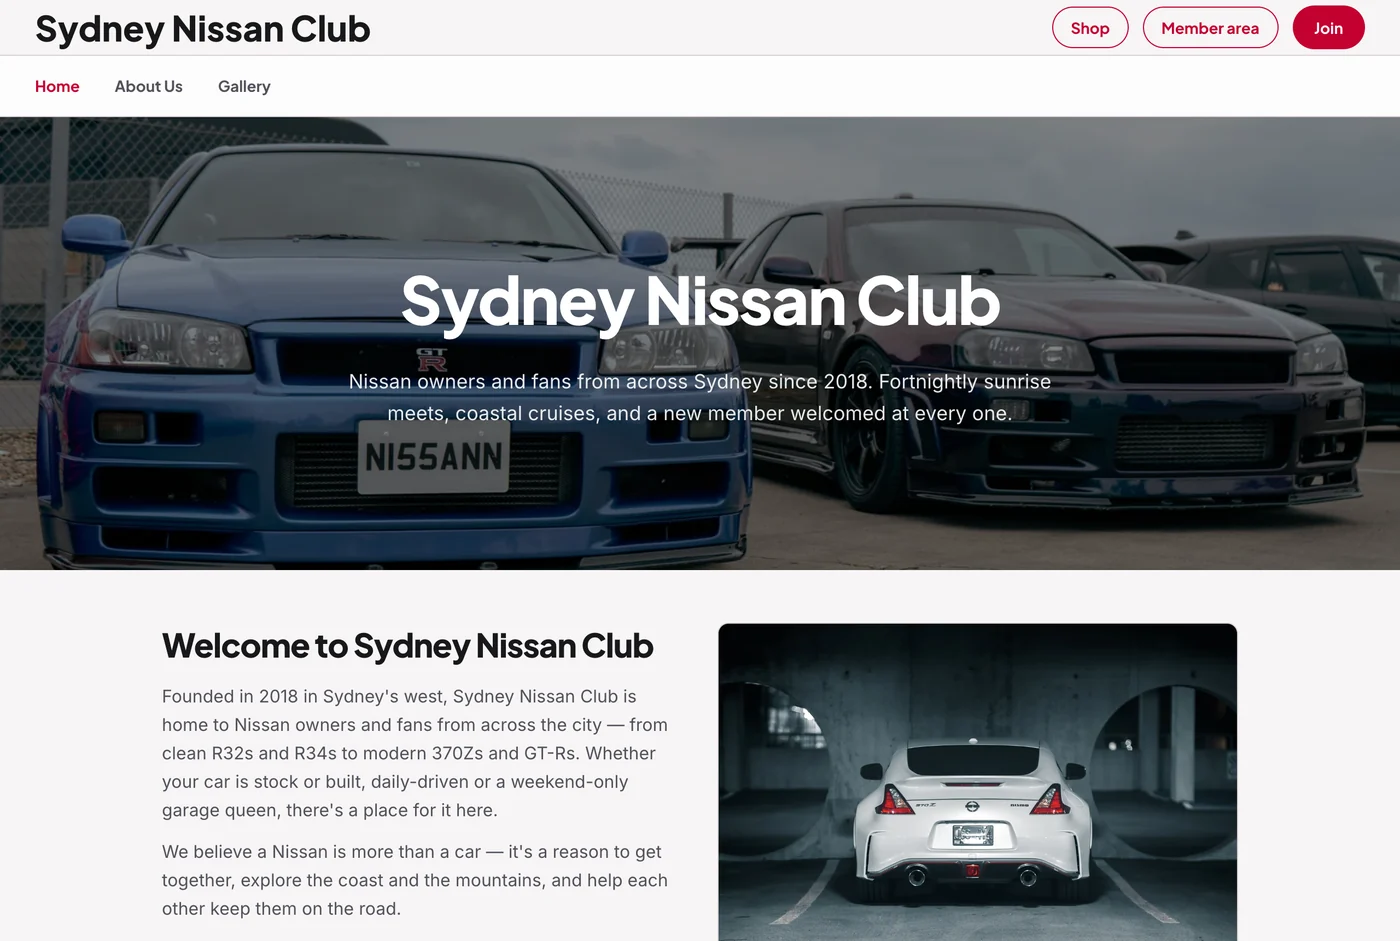Click the paragraph starting Founded in 2018
1400x941 pixels.
(x=415, y=753)
